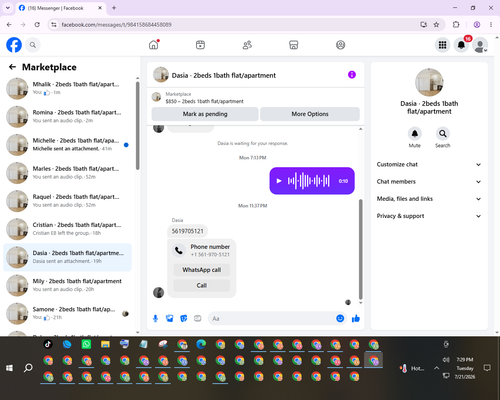This screenshot has width=500, height=400.
Task: Open Samone conversation in the list
Action: 67,313
